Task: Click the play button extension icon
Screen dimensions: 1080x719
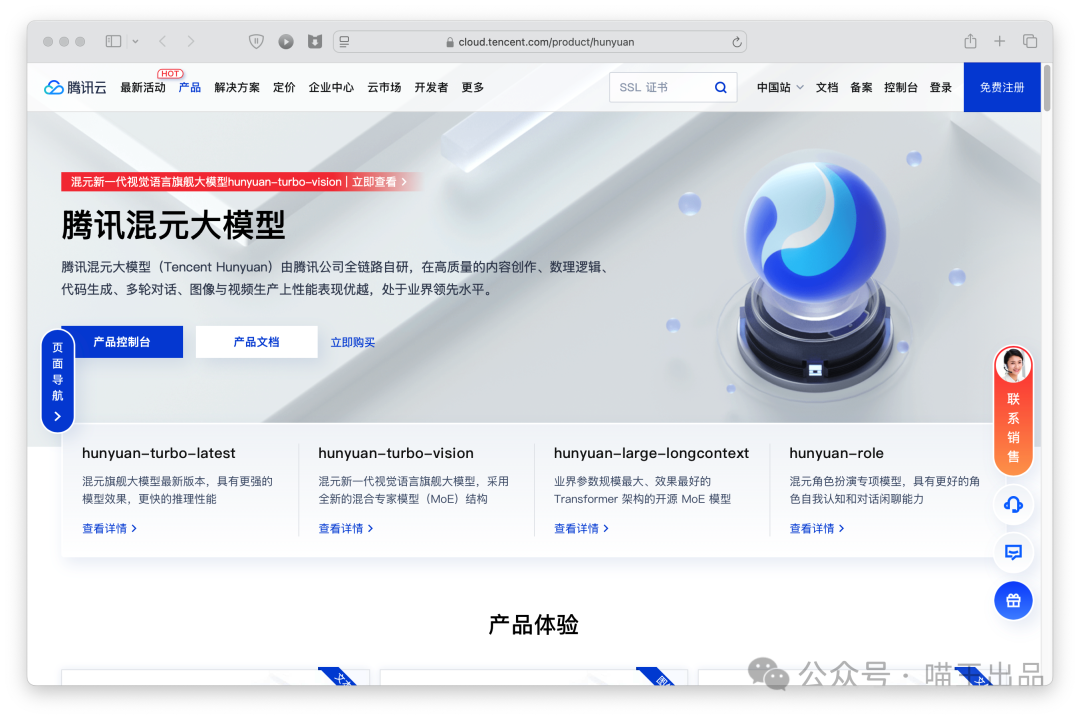Action: [x=286, y=41]
